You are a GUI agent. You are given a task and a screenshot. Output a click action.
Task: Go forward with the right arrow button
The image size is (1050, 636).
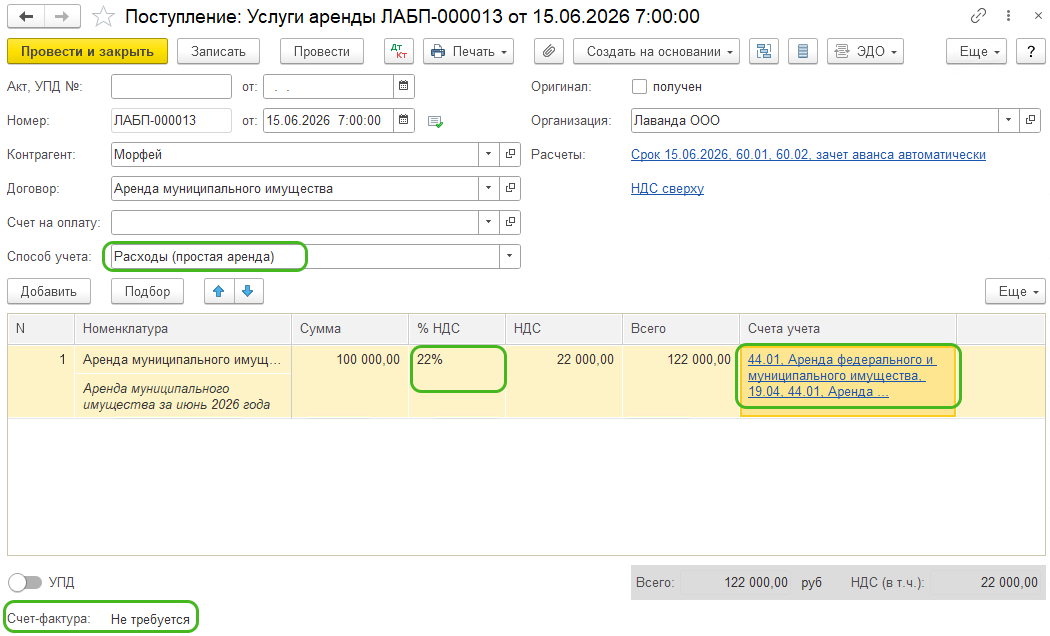click(62, 17)
